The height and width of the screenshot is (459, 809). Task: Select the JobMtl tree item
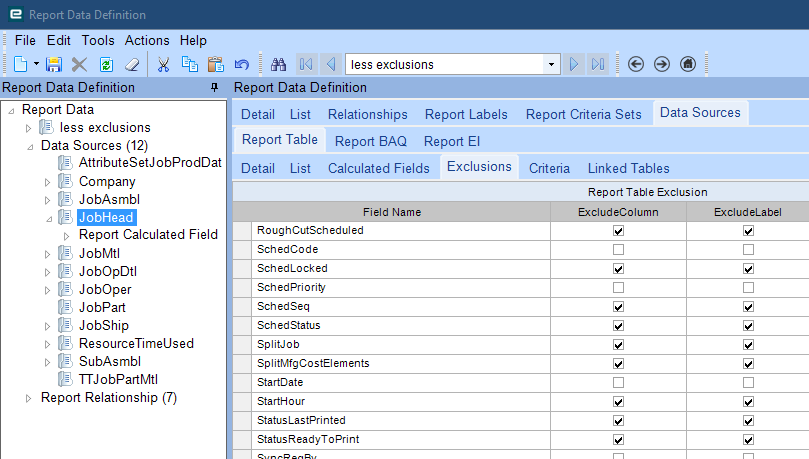click(99, 253)
